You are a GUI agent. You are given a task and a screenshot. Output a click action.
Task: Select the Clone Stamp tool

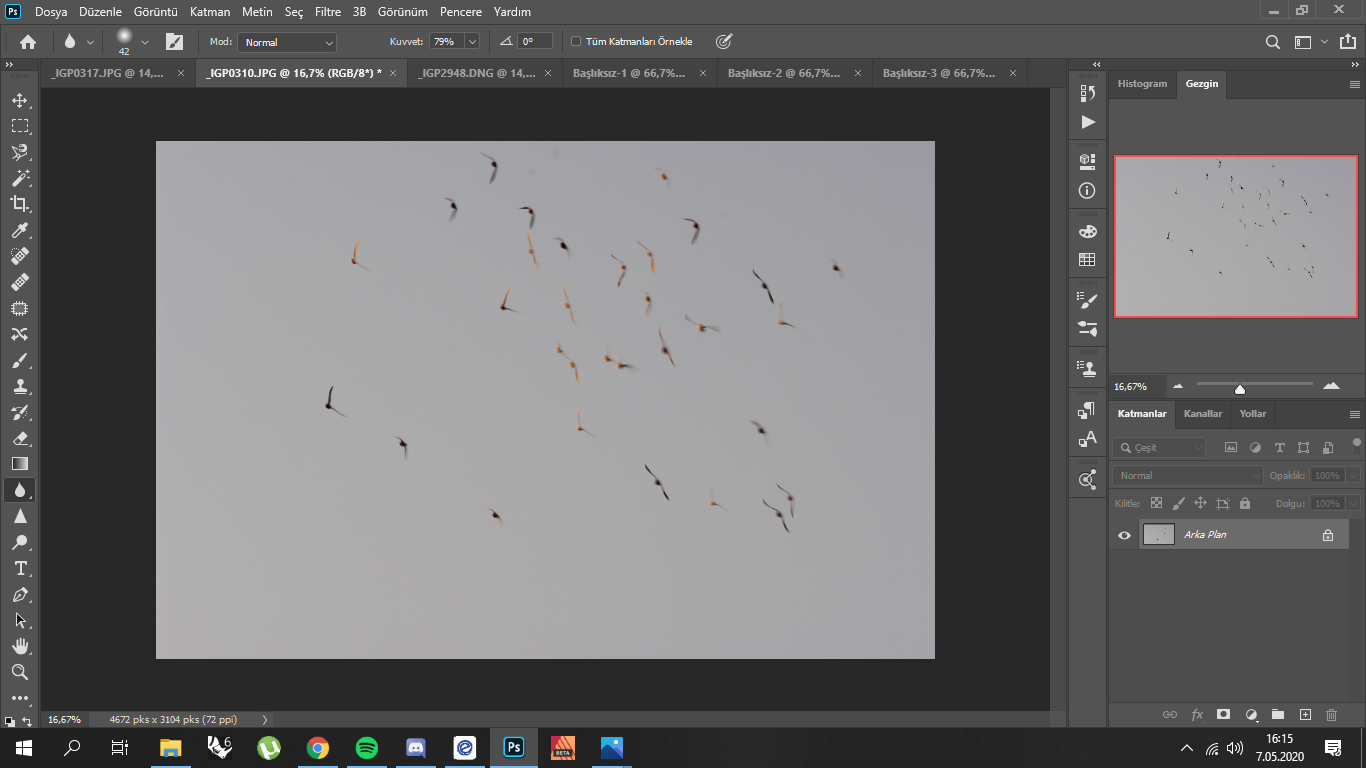(x=19, y=386)
